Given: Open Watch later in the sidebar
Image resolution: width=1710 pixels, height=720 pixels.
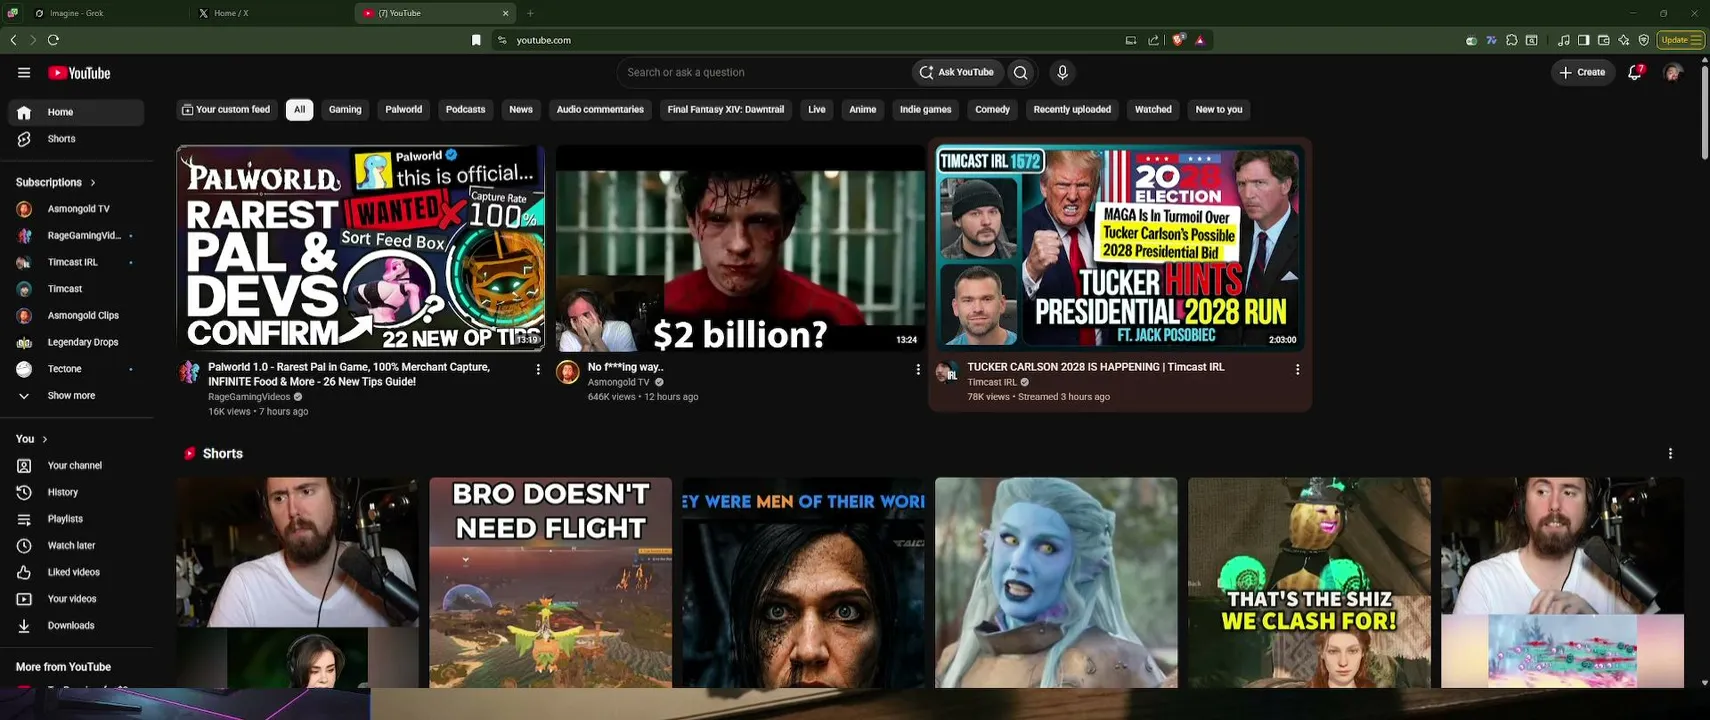Looking at the screenshot, I should tap(76, 546).
